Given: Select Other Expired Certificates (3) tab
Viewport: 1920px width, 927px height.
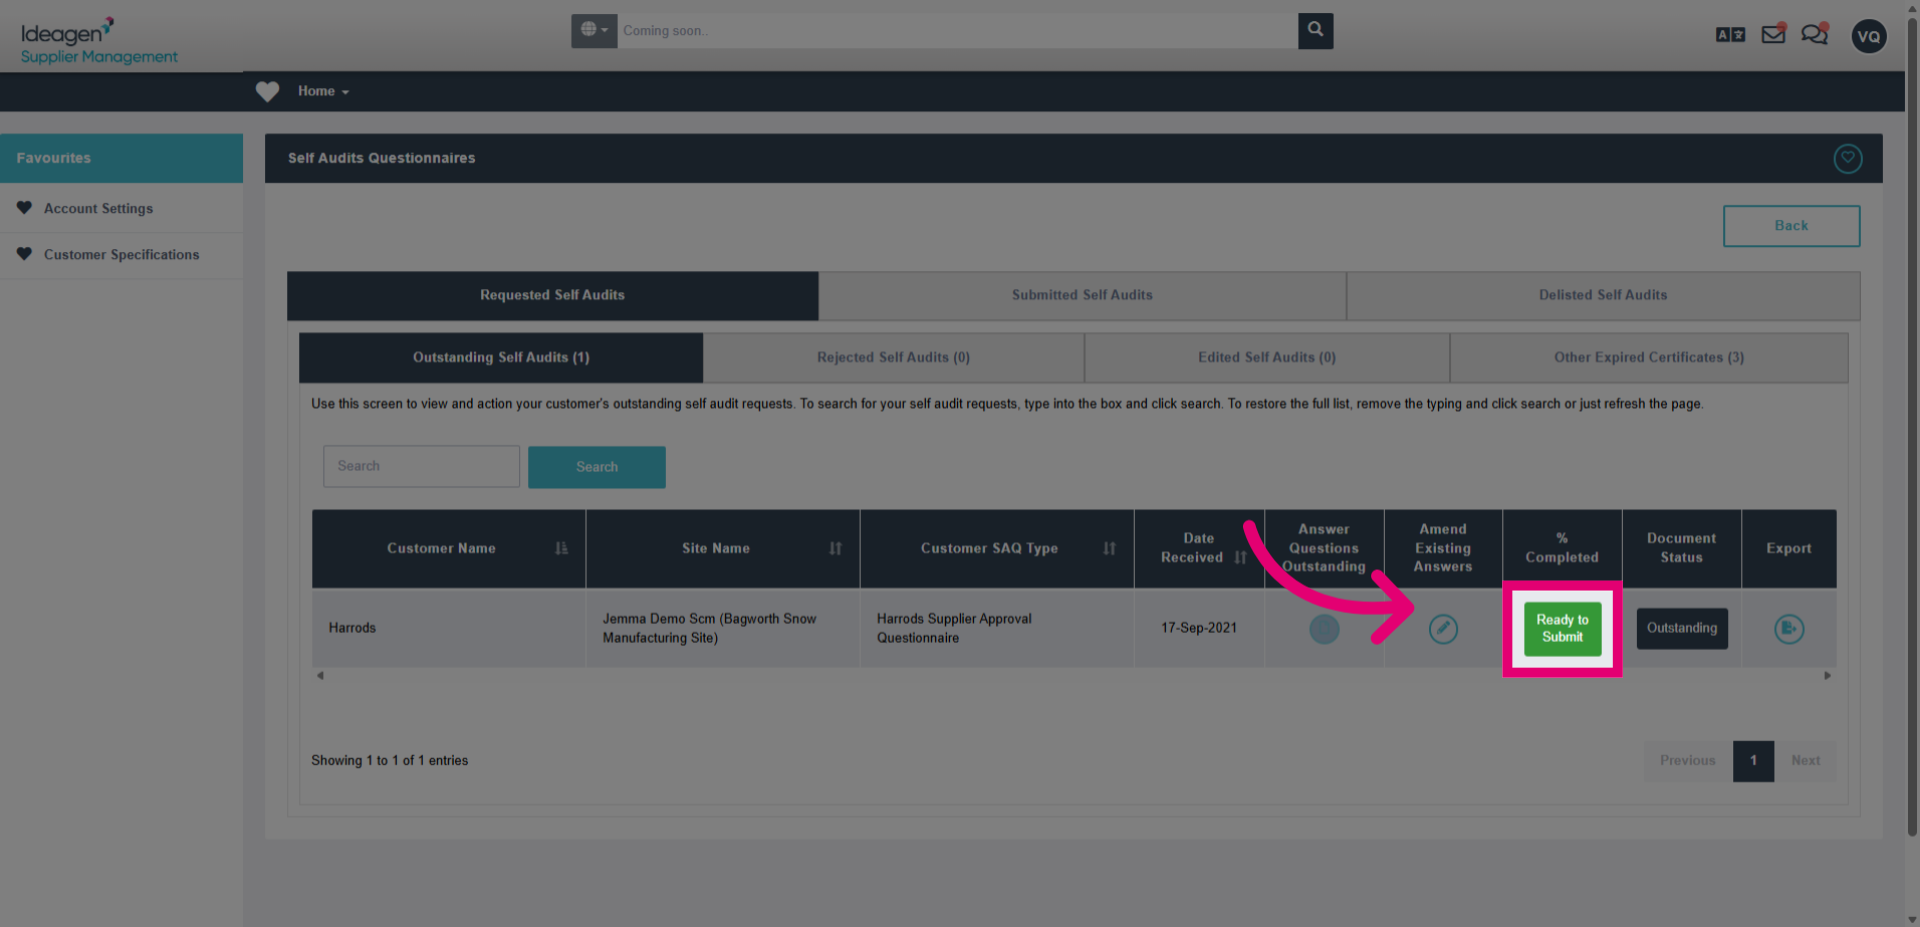Looking at the screenshot, I should (1648, 357).
